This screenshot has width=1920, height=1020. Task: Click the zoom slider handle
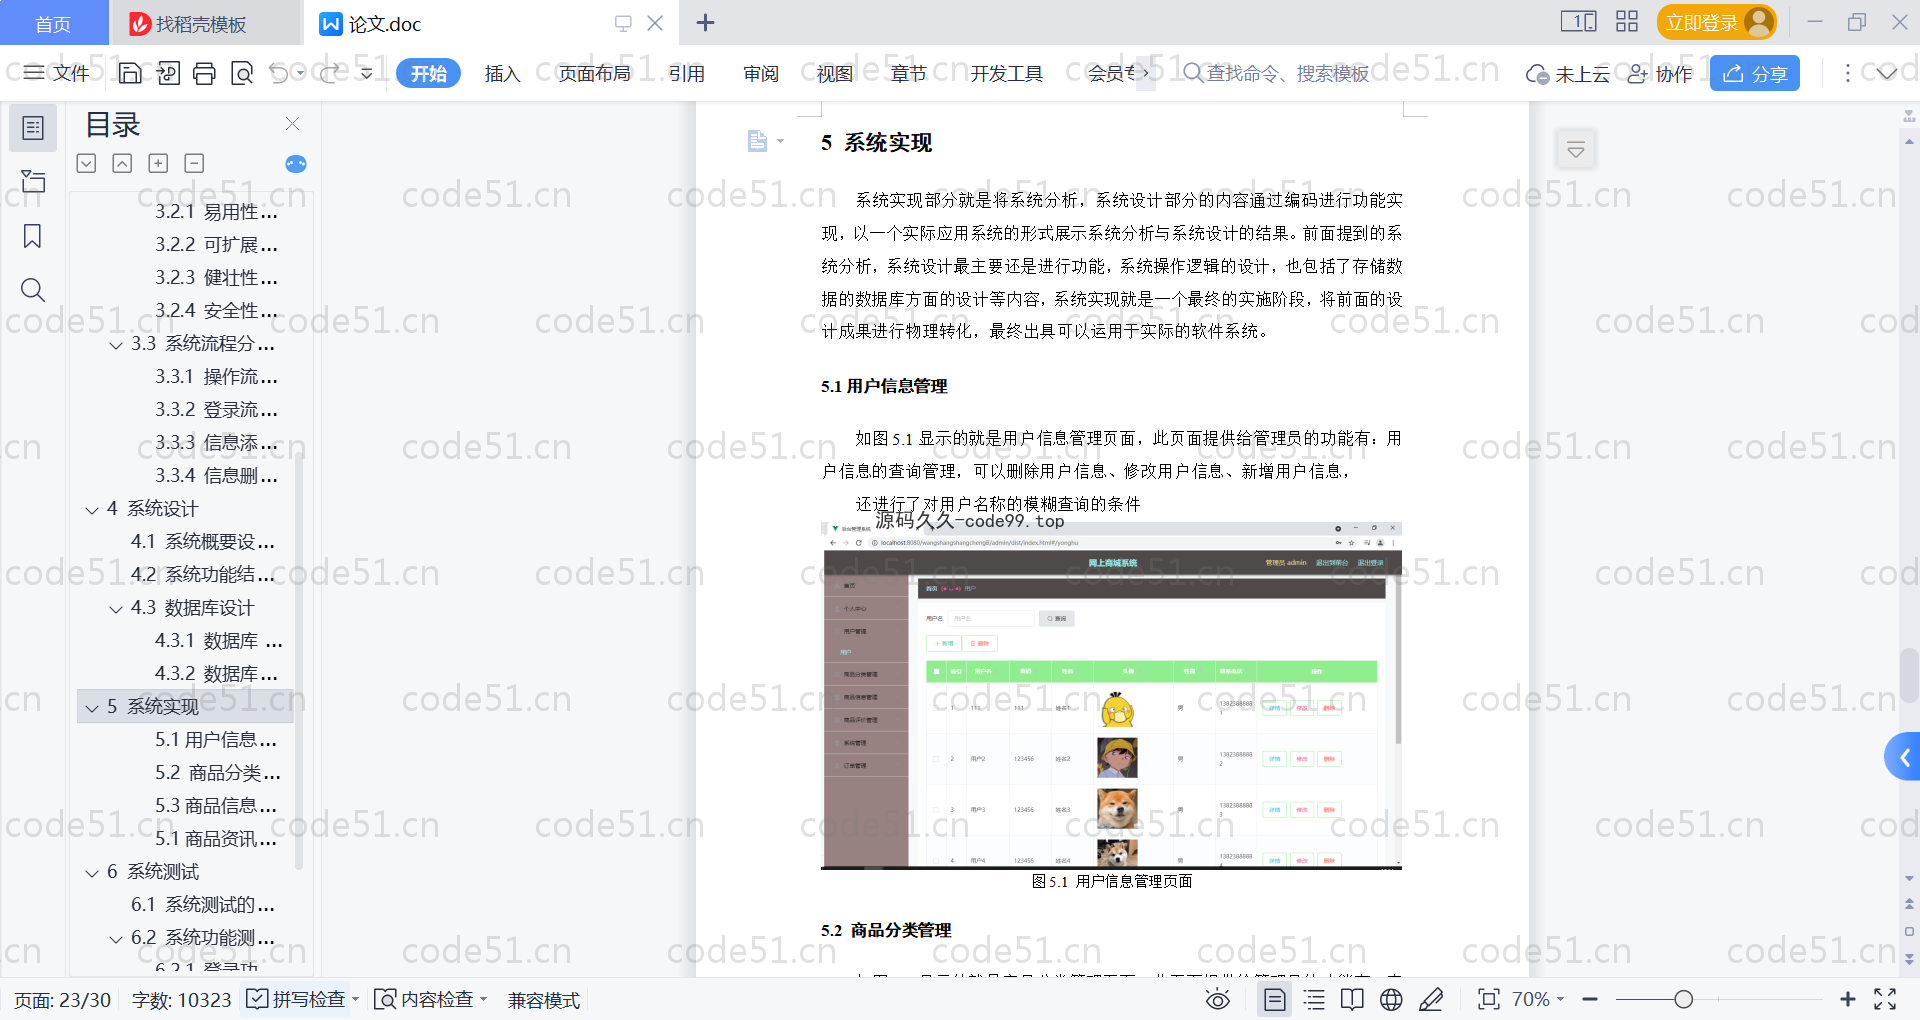point(1684,999)
